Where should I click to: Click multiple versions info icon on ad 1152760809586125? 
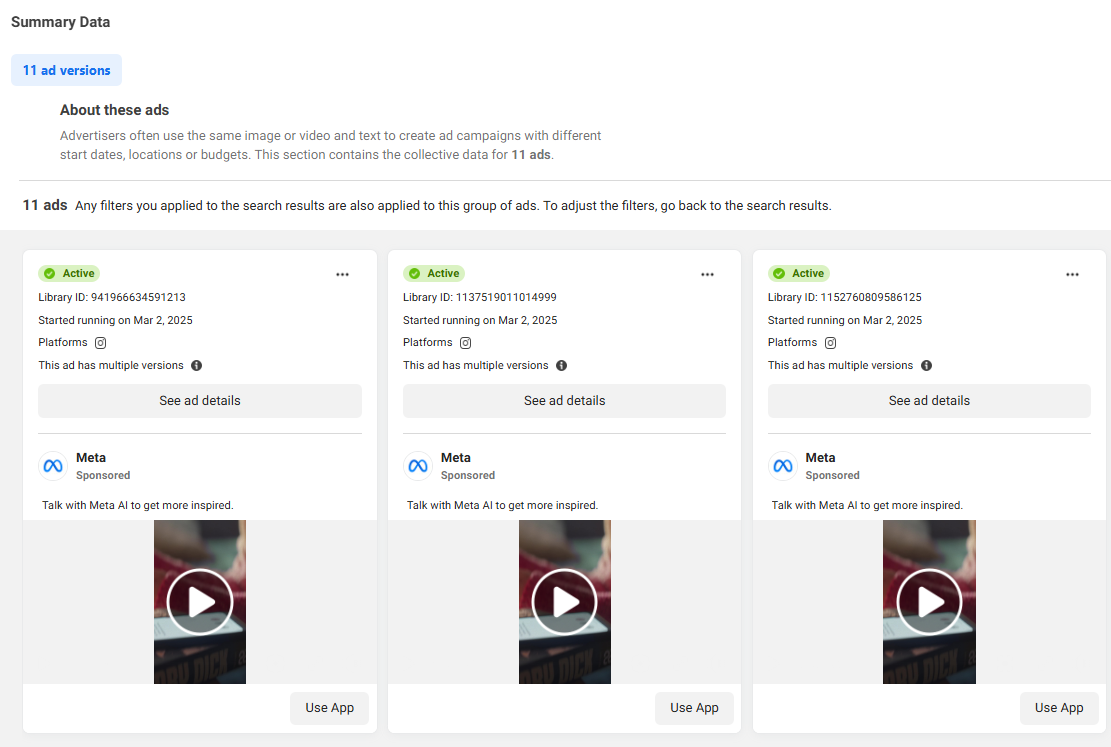(926, 366)
